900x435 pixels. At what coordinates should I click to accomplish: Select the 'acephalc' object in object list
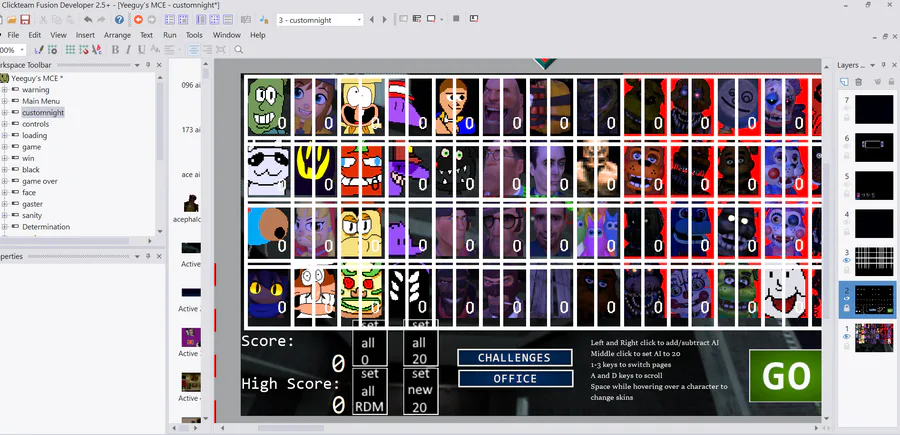coord(188,209)
